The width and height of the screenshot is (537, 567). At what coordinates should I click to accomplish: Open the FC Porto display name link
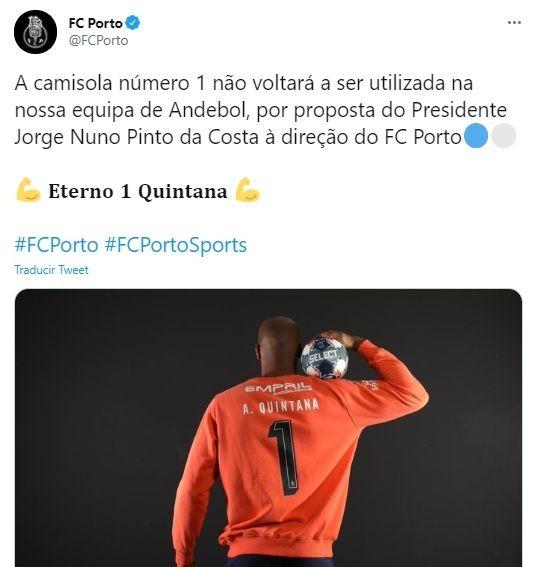[95, 24]
